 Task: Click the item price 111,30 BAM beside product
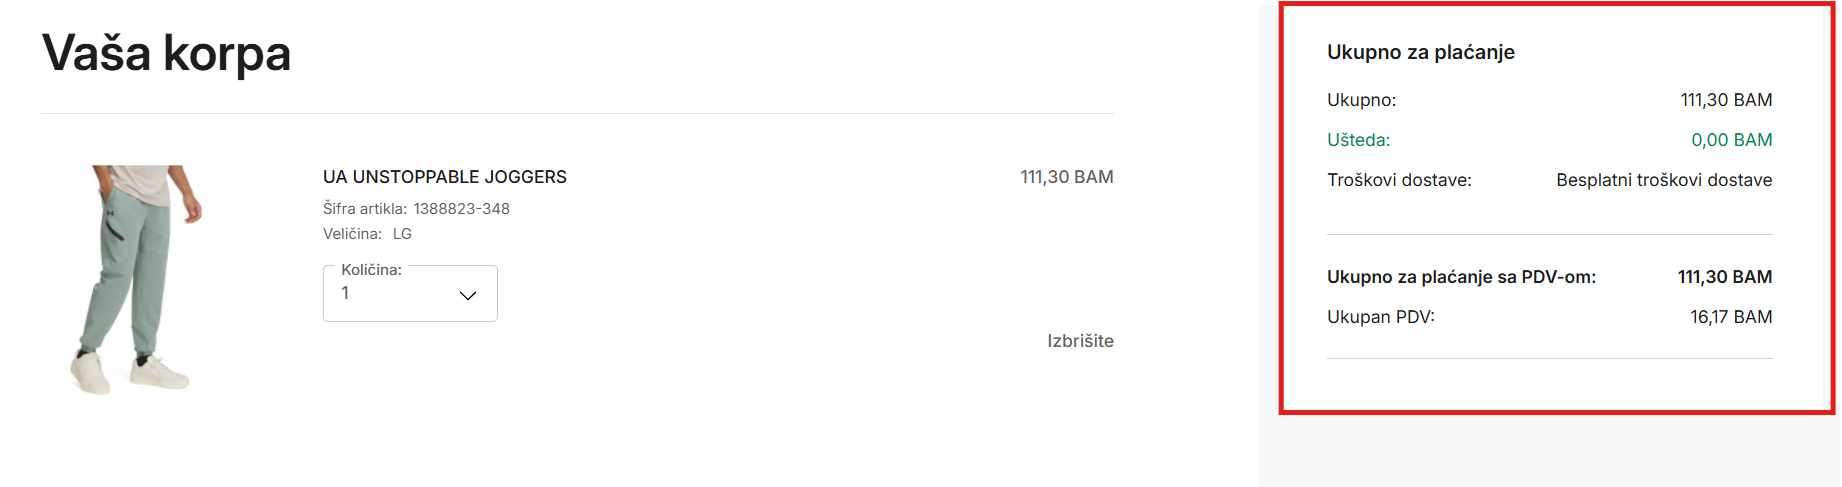[1066, 177]
